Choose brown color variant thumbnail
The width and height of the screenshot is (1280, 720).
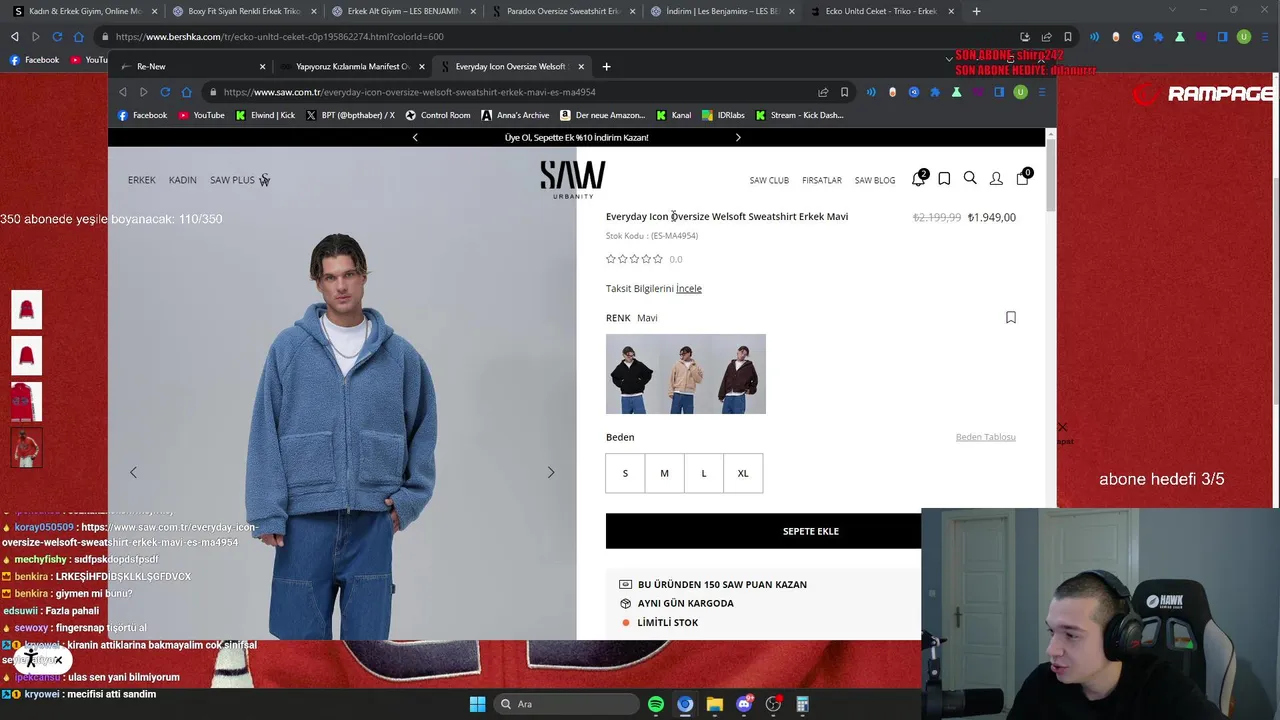click(740, 374)
